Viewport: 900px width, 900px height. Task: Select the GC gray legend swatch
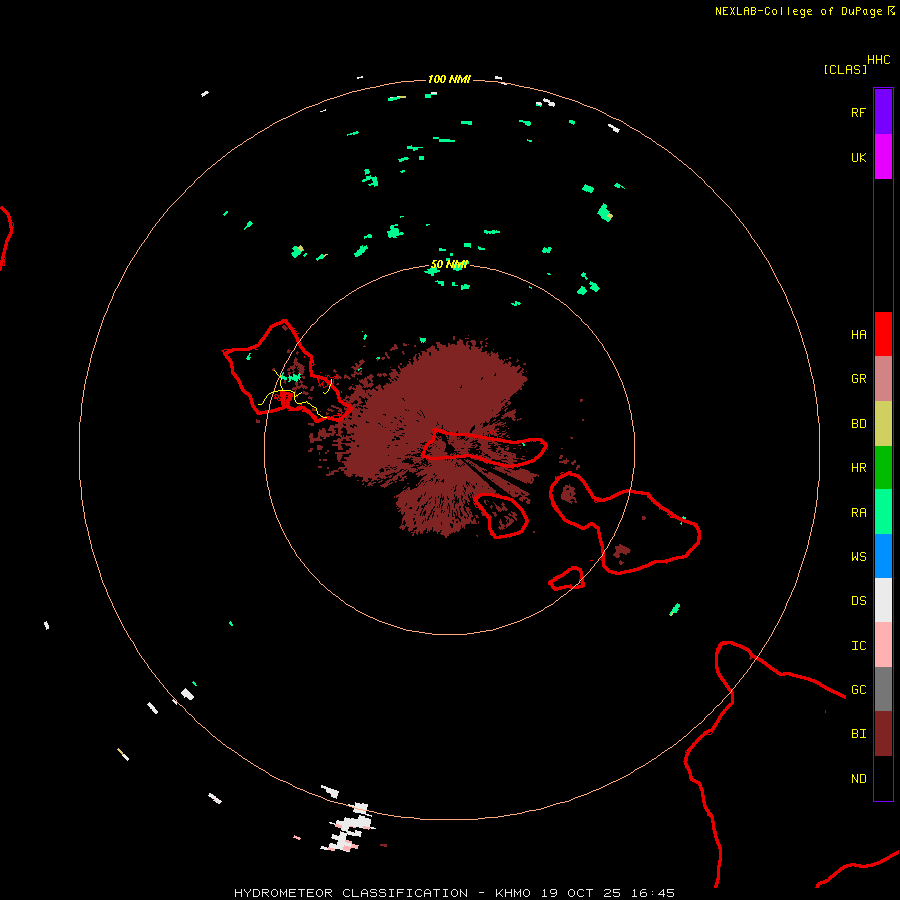pyautogui.click(x=883, y=689)
